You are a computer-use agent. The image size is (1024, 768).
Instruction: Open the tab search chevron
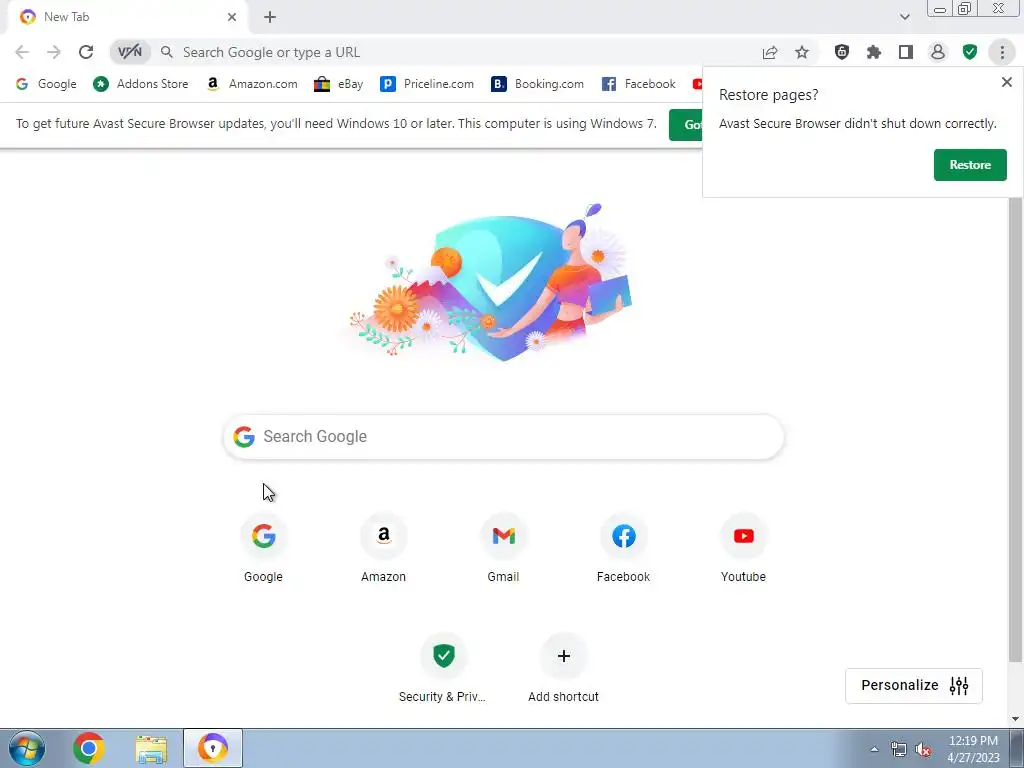[904, 17]
